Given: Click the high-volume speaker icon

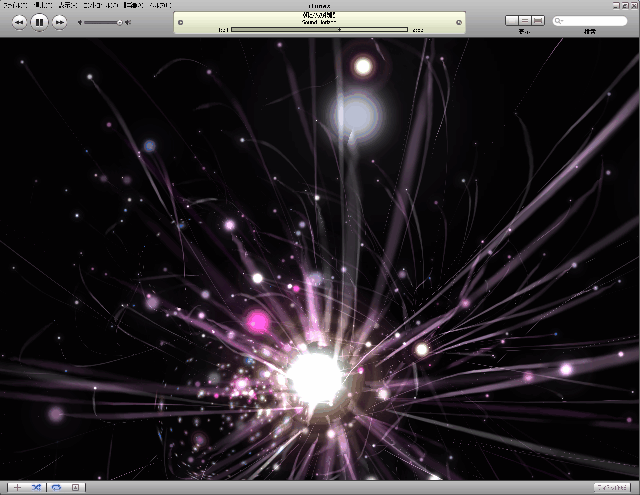Looking at the screenshot, I should click(x=128, y=22).
